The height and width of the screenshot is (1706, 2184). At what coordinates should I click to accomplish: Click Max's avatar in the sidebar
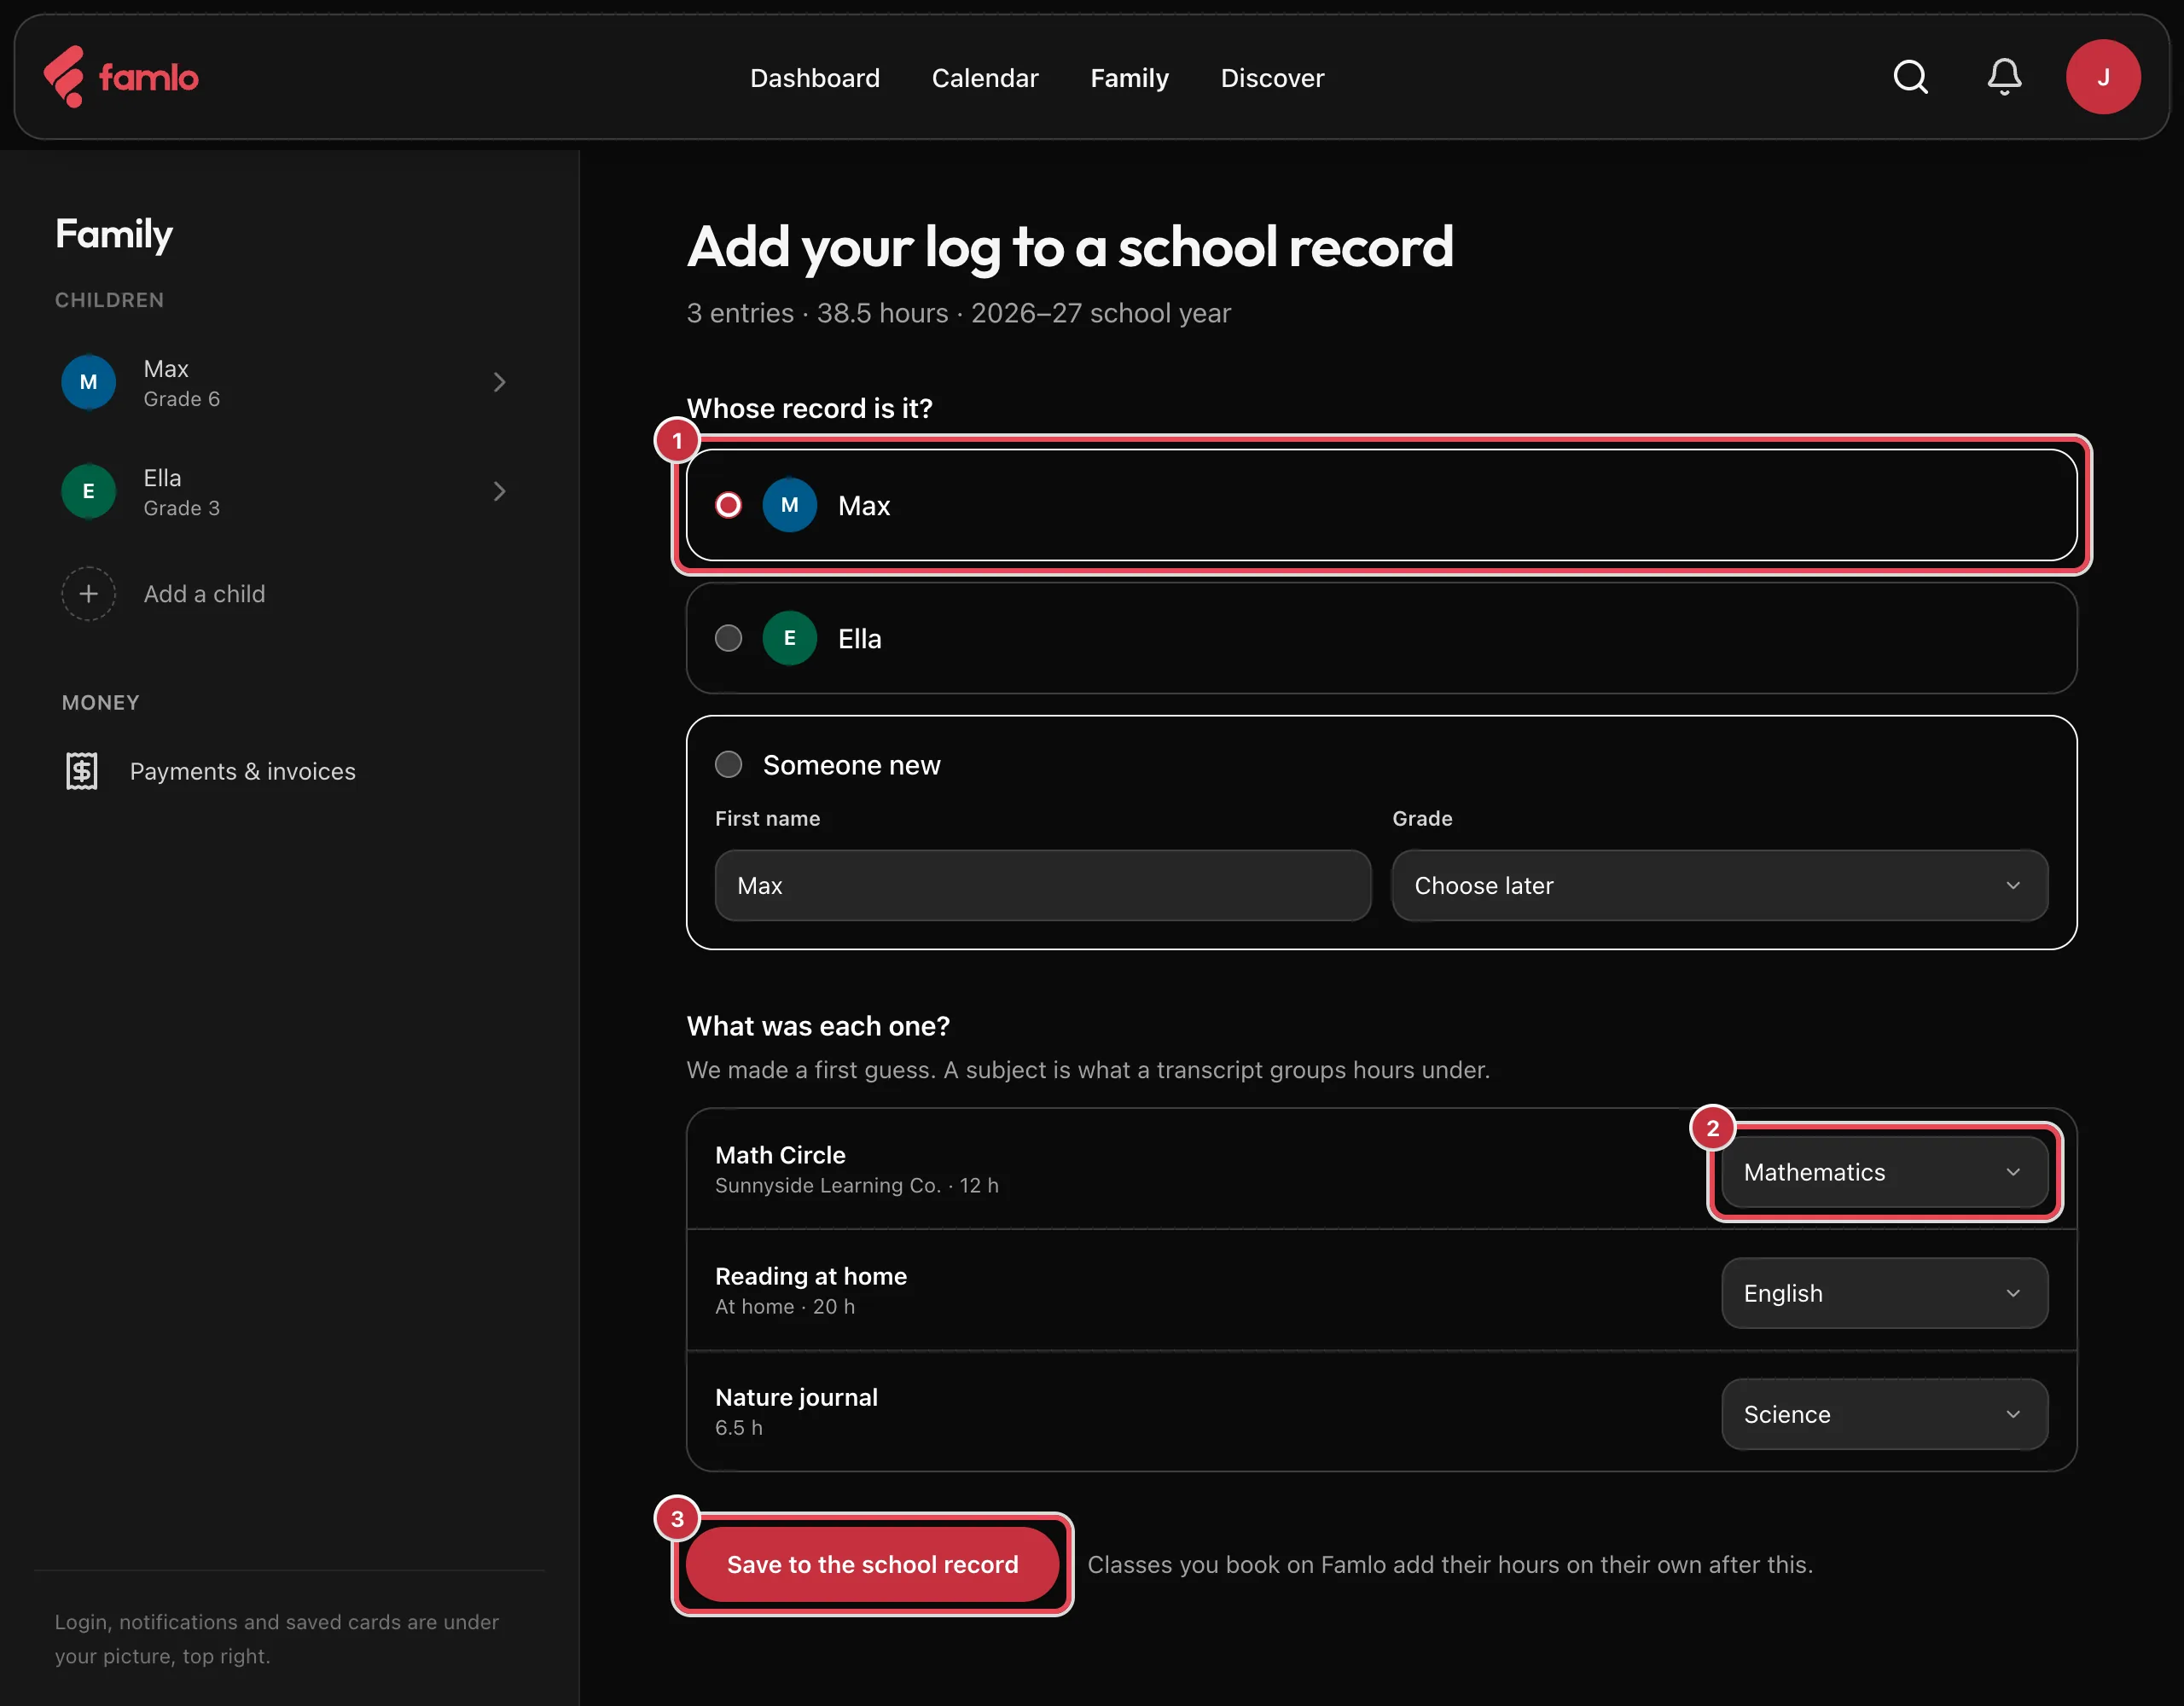click(x=89, y=382)
